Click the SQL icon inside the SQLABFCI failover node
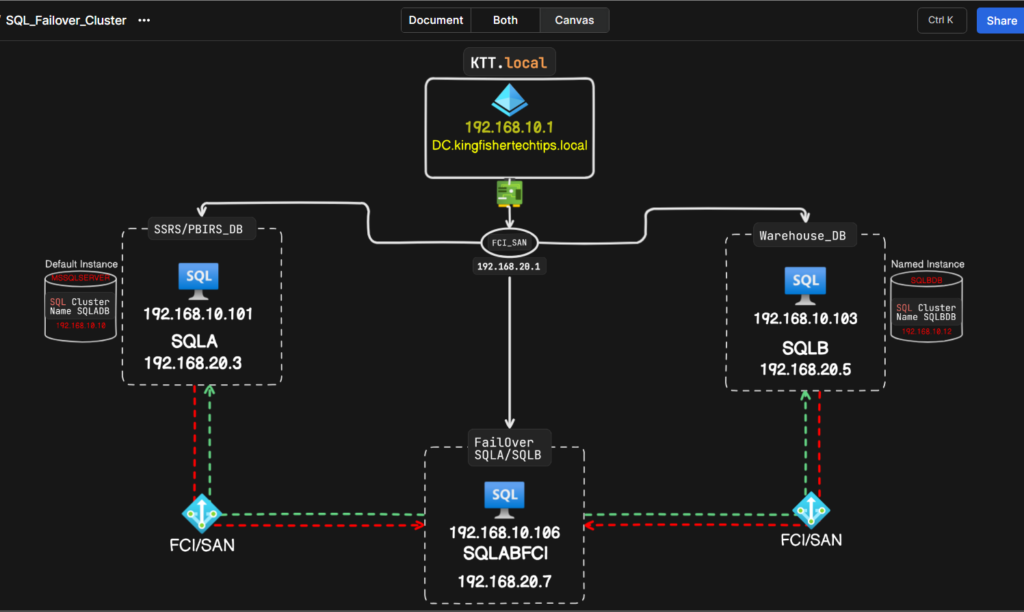The width and height of the screenshot is (1024, 612). (504, 496)
